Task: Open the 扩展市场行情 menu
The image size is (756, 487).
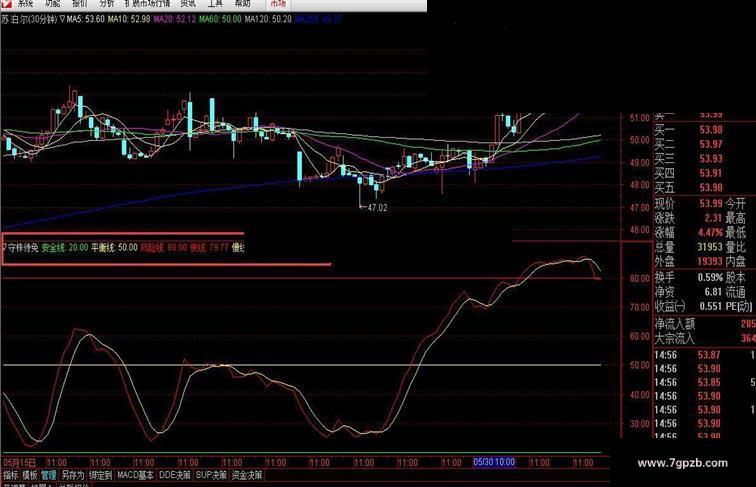Action: pos(147,4)
